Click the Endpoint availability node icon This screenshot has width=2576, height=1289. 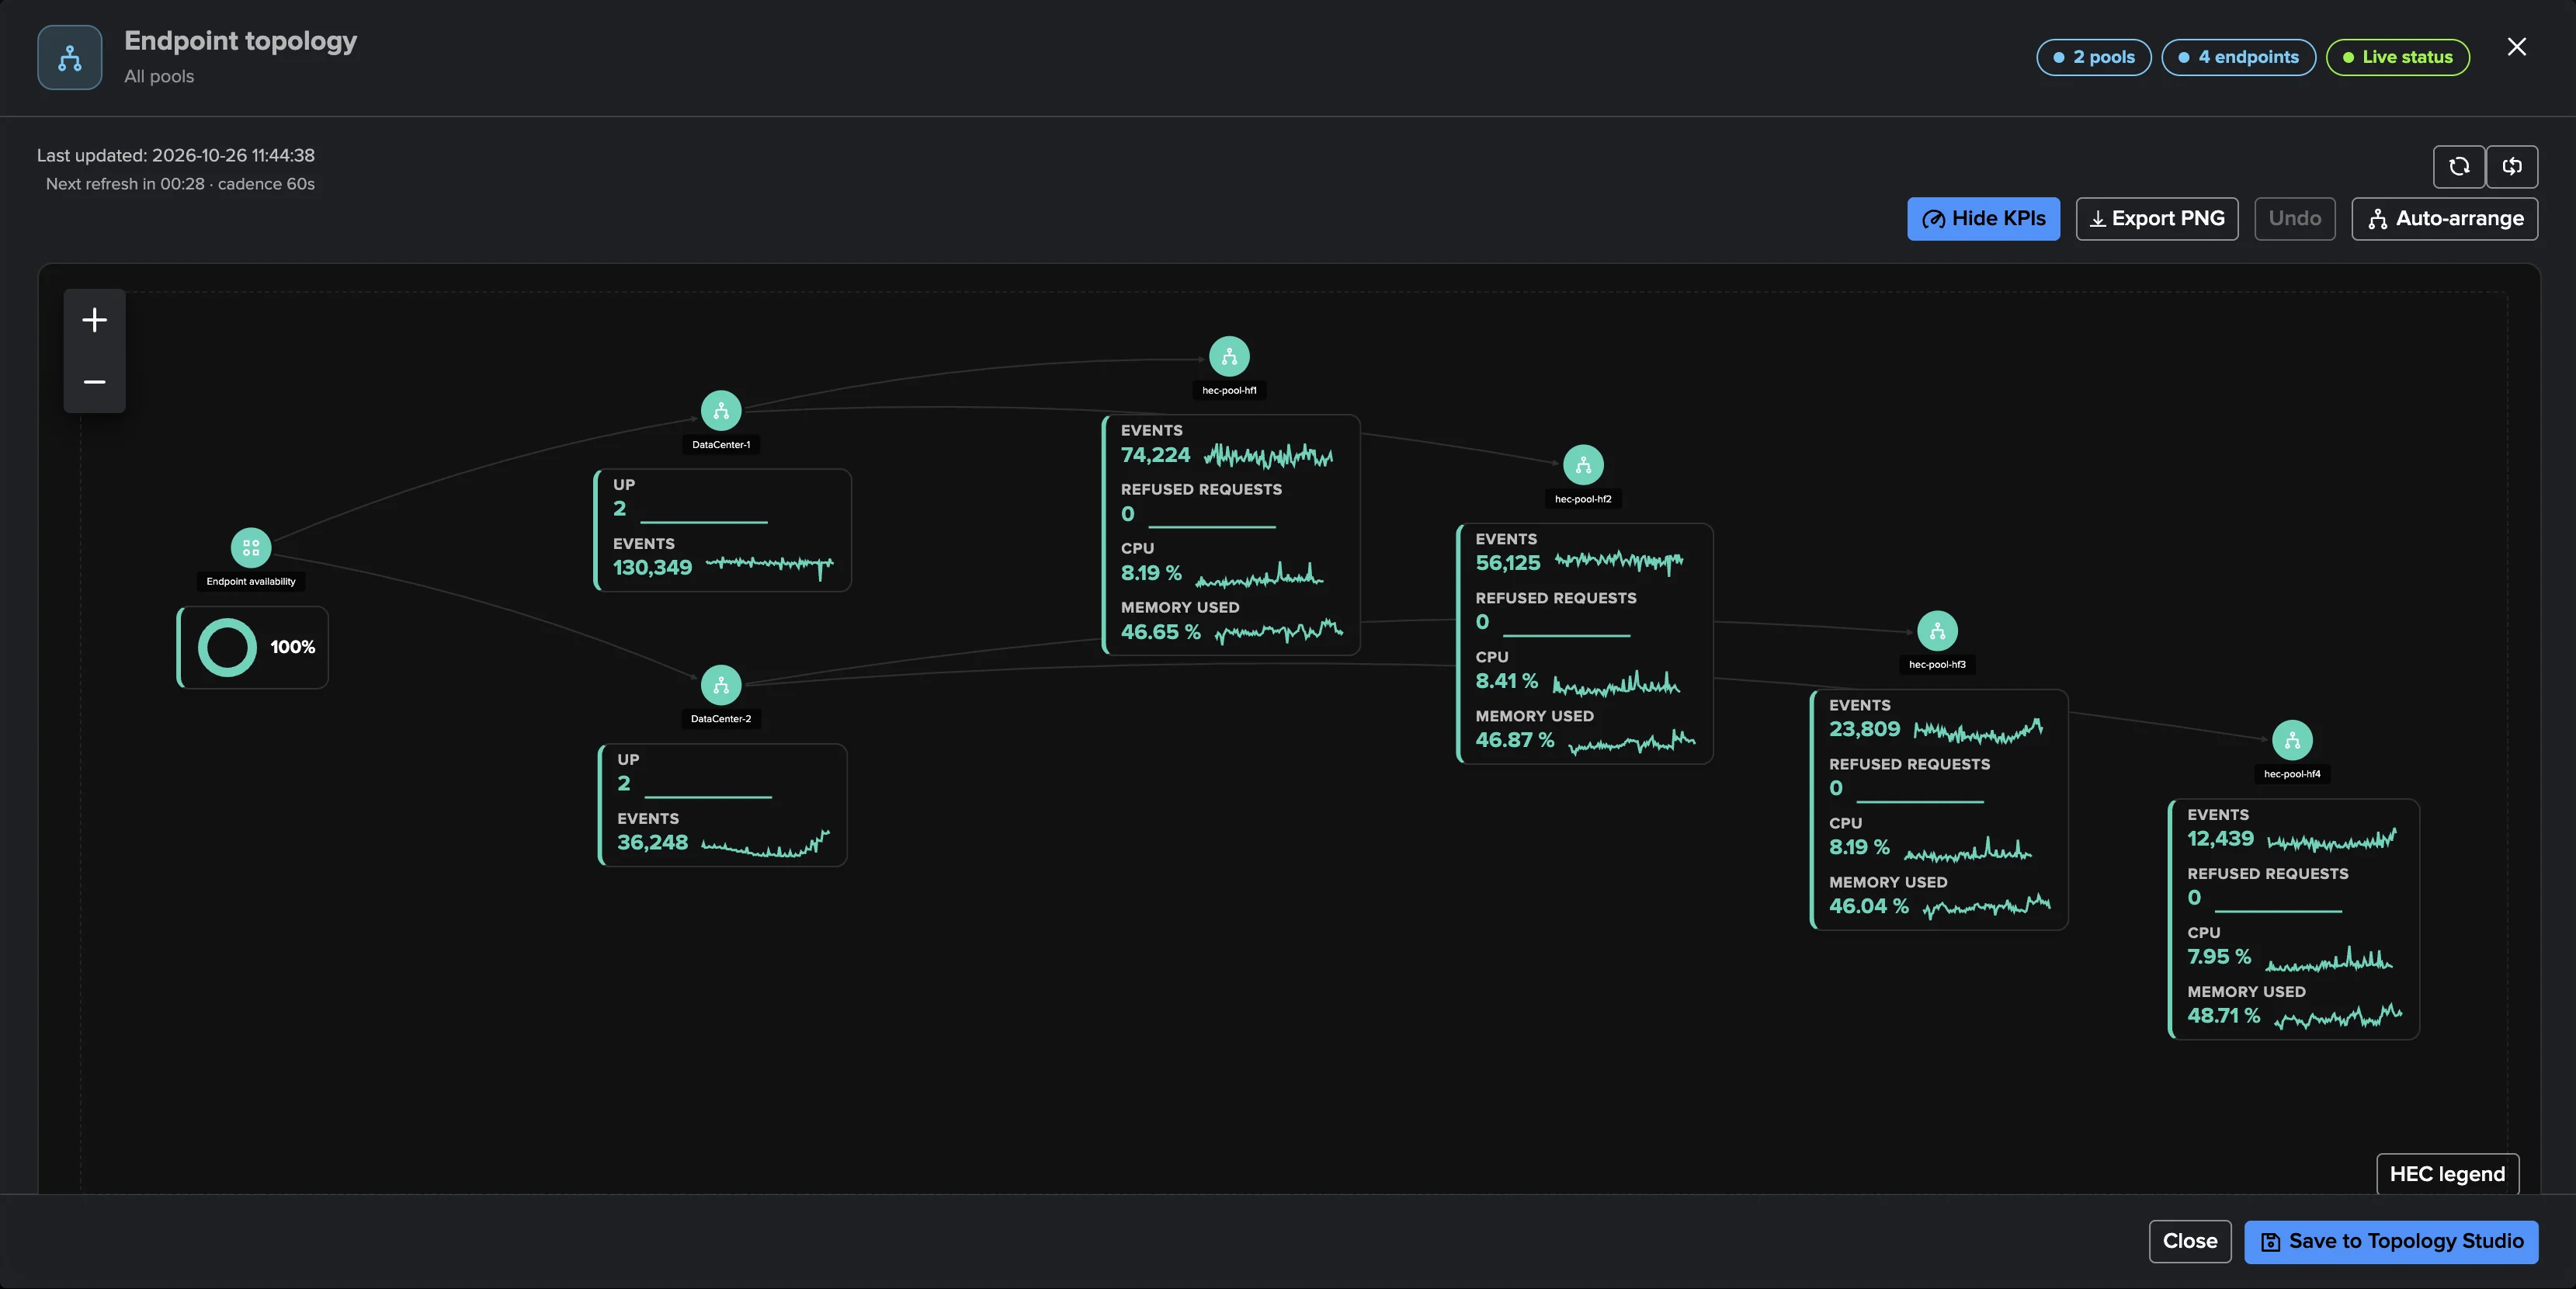[251, 548]
